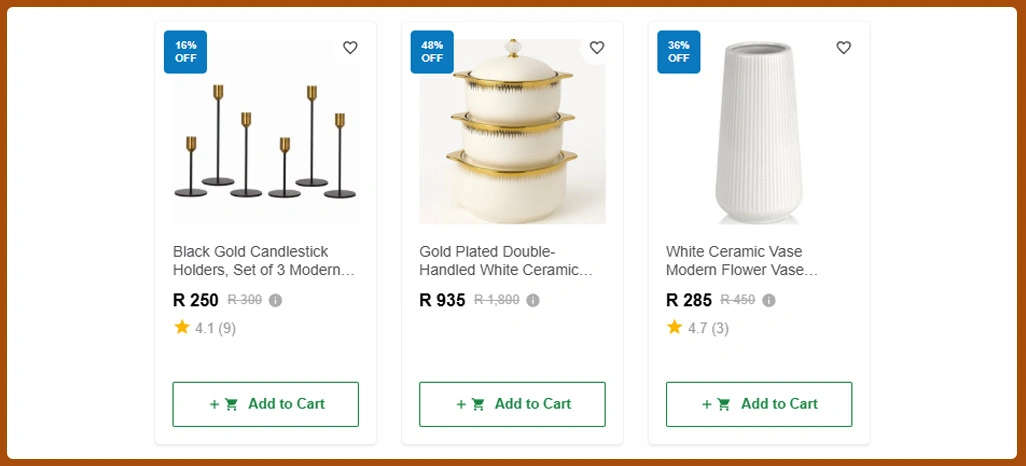
Task: View the candlestick holders product image
Action: (265, 140)
